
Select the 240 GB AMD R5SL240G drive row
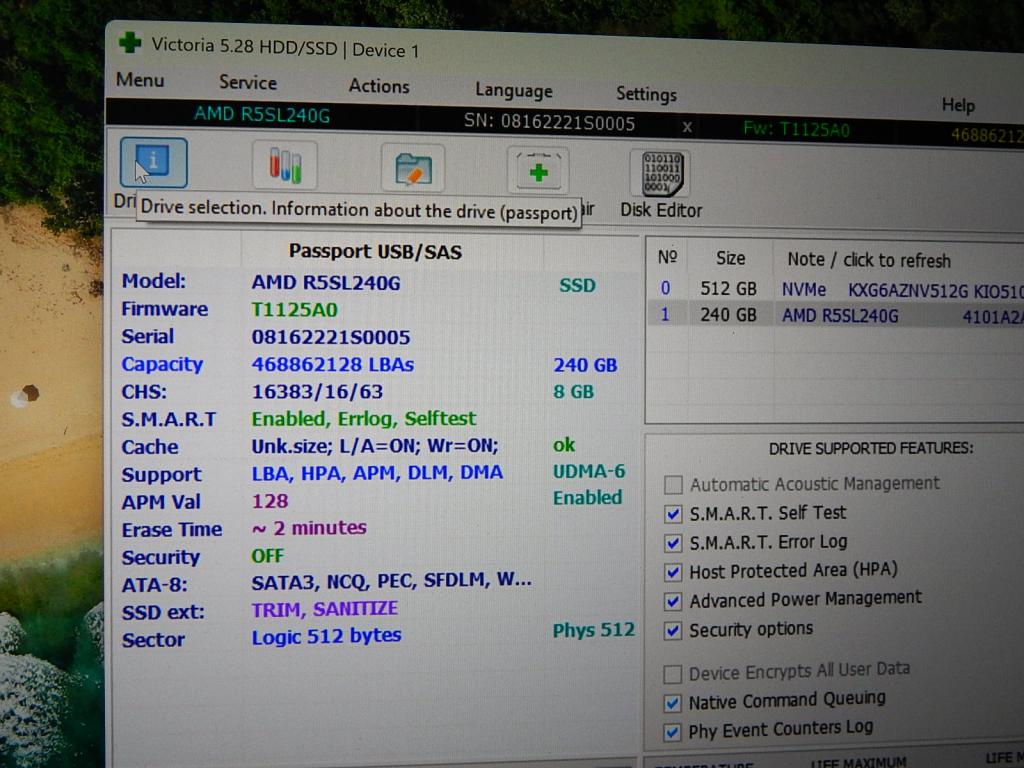click(836, 315)
